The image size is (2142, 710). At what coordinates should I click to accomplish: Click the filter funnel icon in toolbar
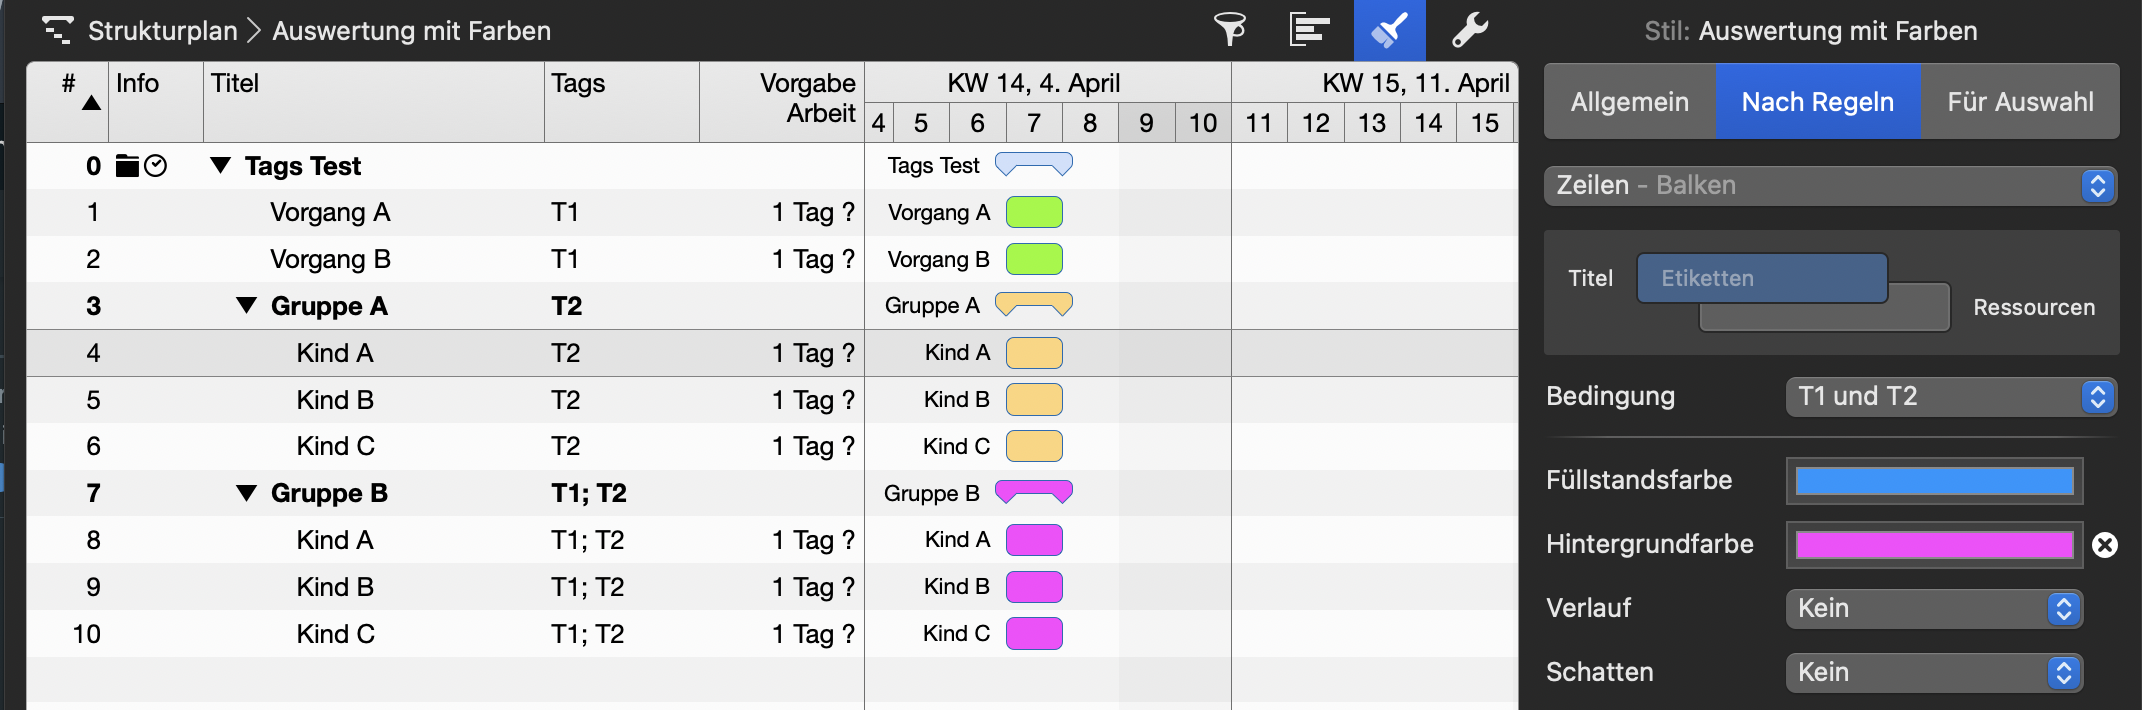click(1230, 30)
